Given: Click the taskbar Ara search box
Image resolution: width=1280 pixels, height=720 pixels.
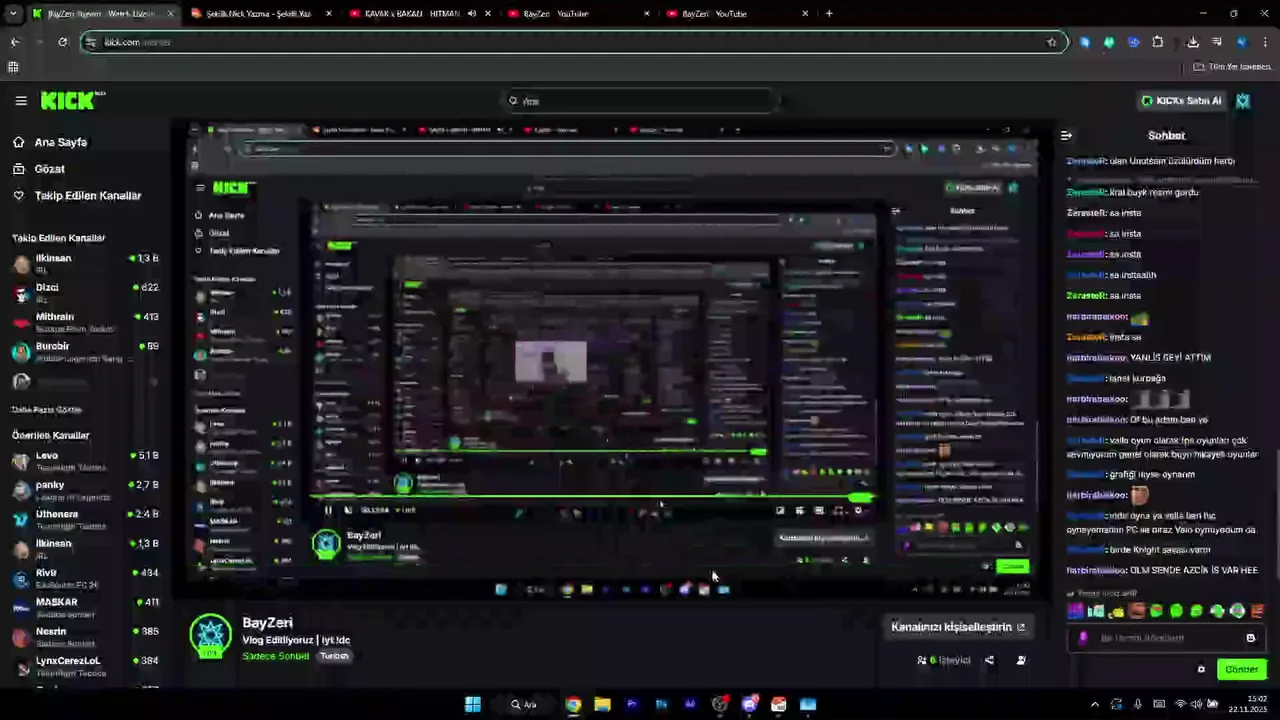Looking at the screenshot, I should pyautogui.click(x=524, y=704).
